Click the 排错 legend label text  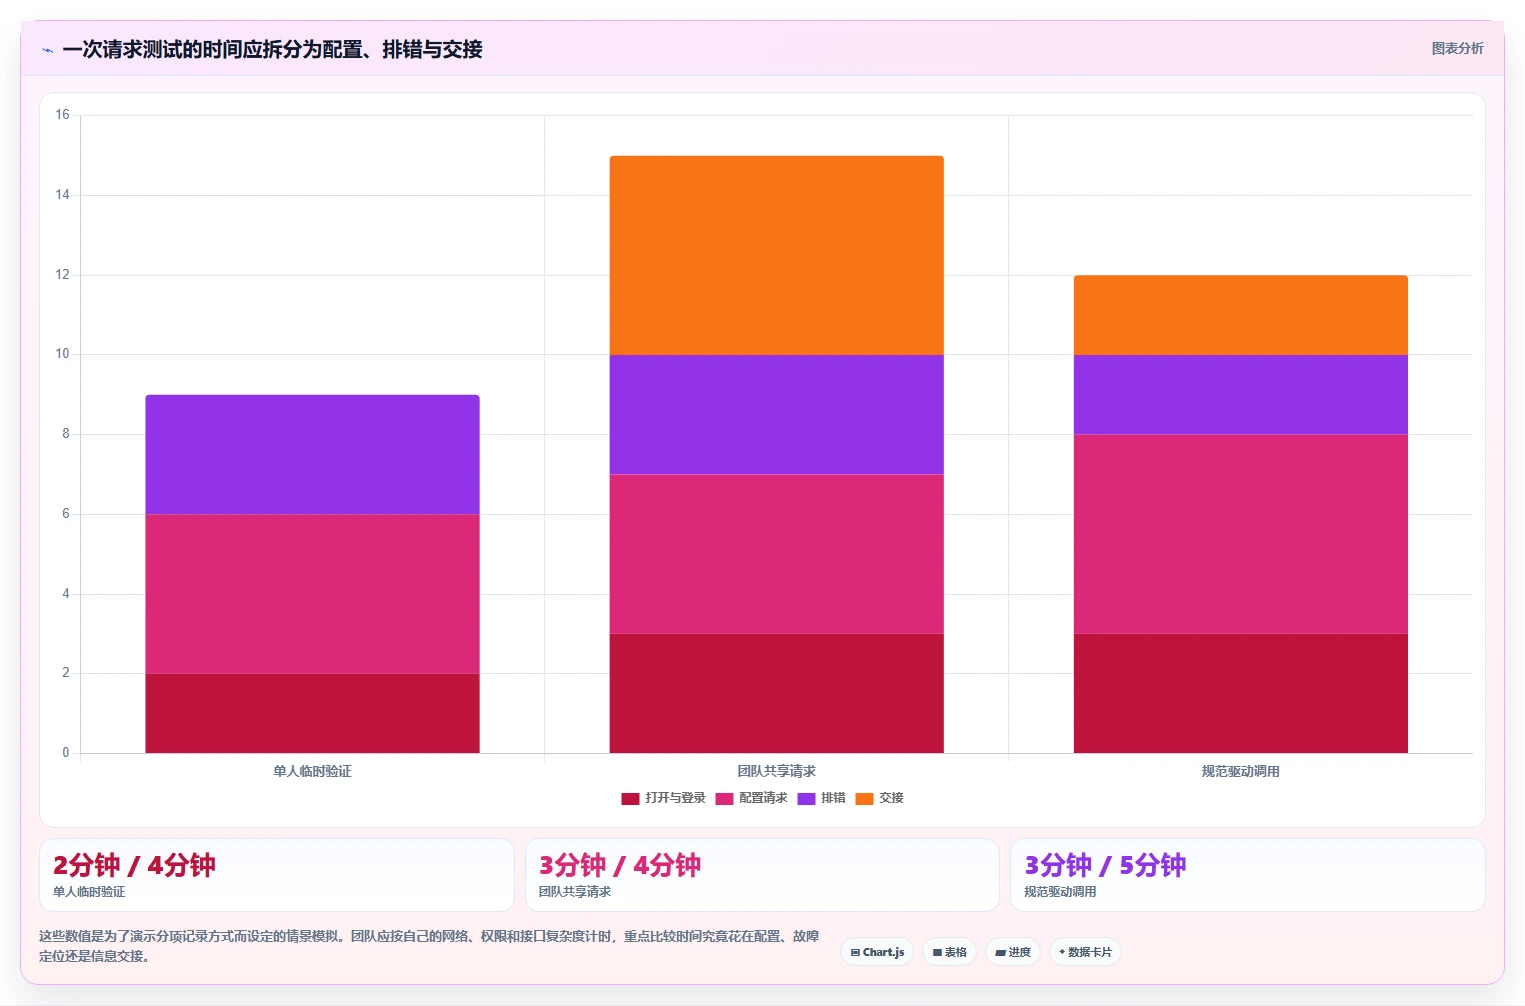tap(833, 798)
